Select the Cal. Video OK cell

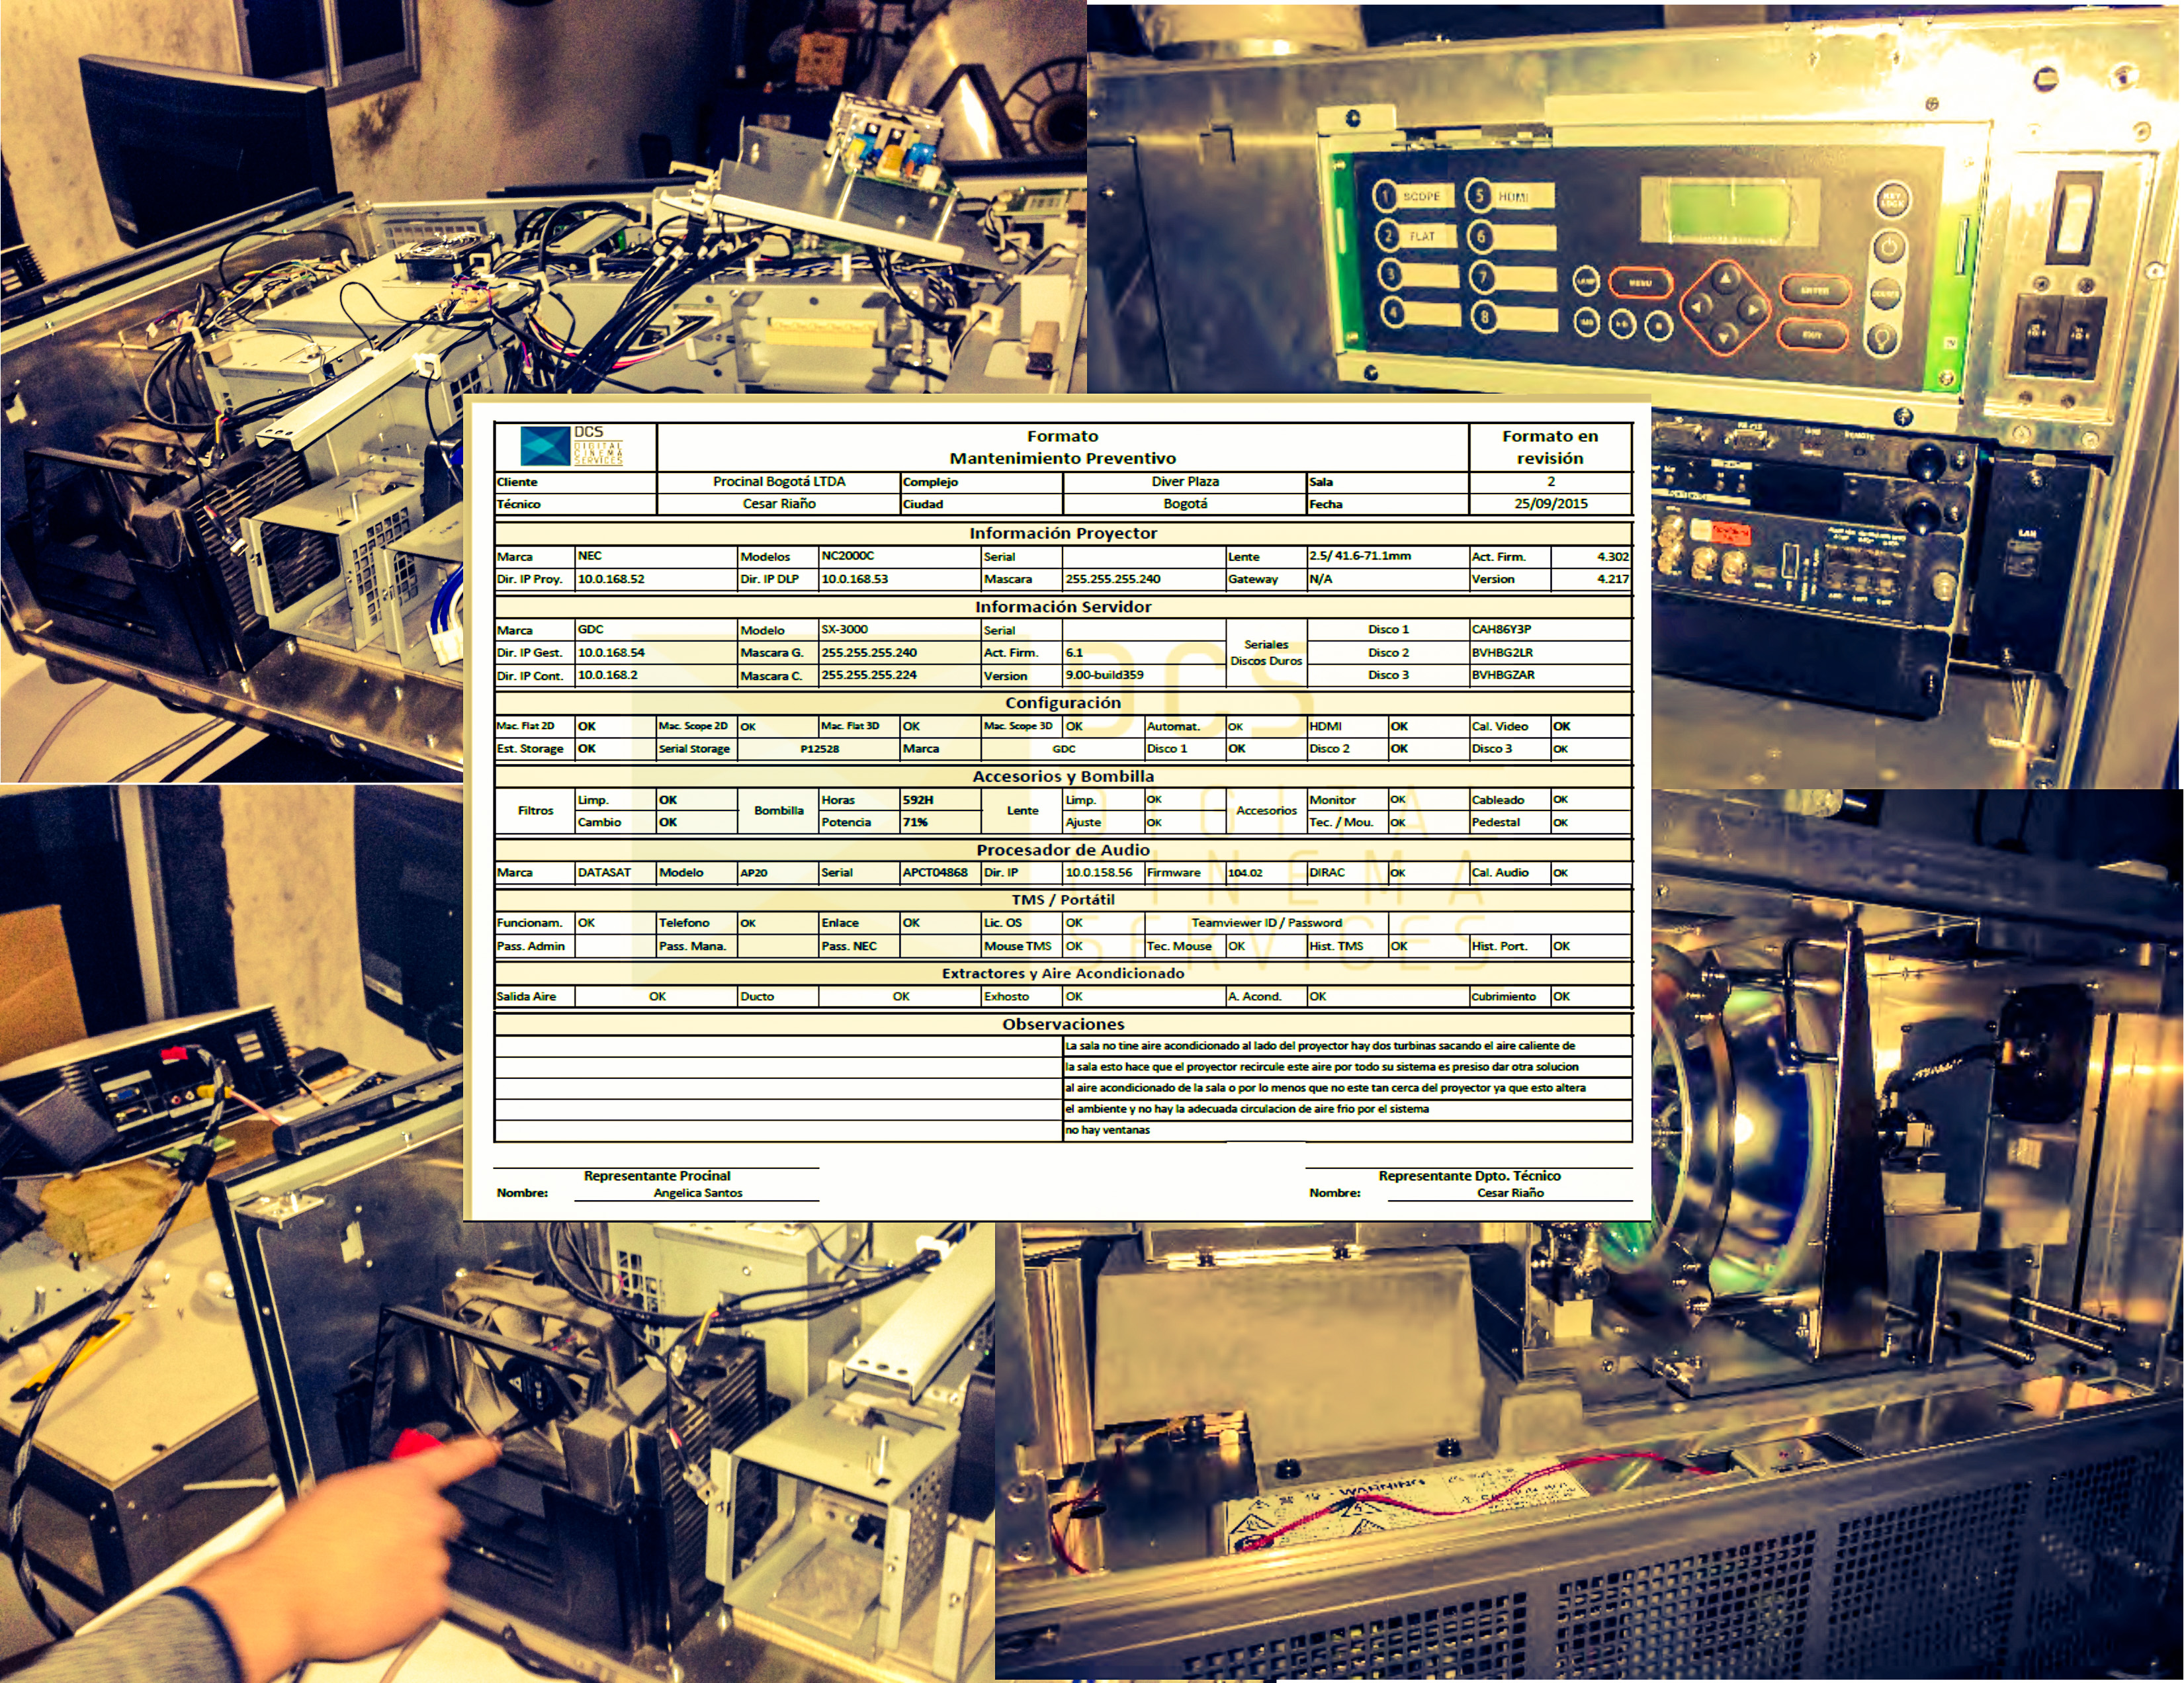(x=1591, y=726)
